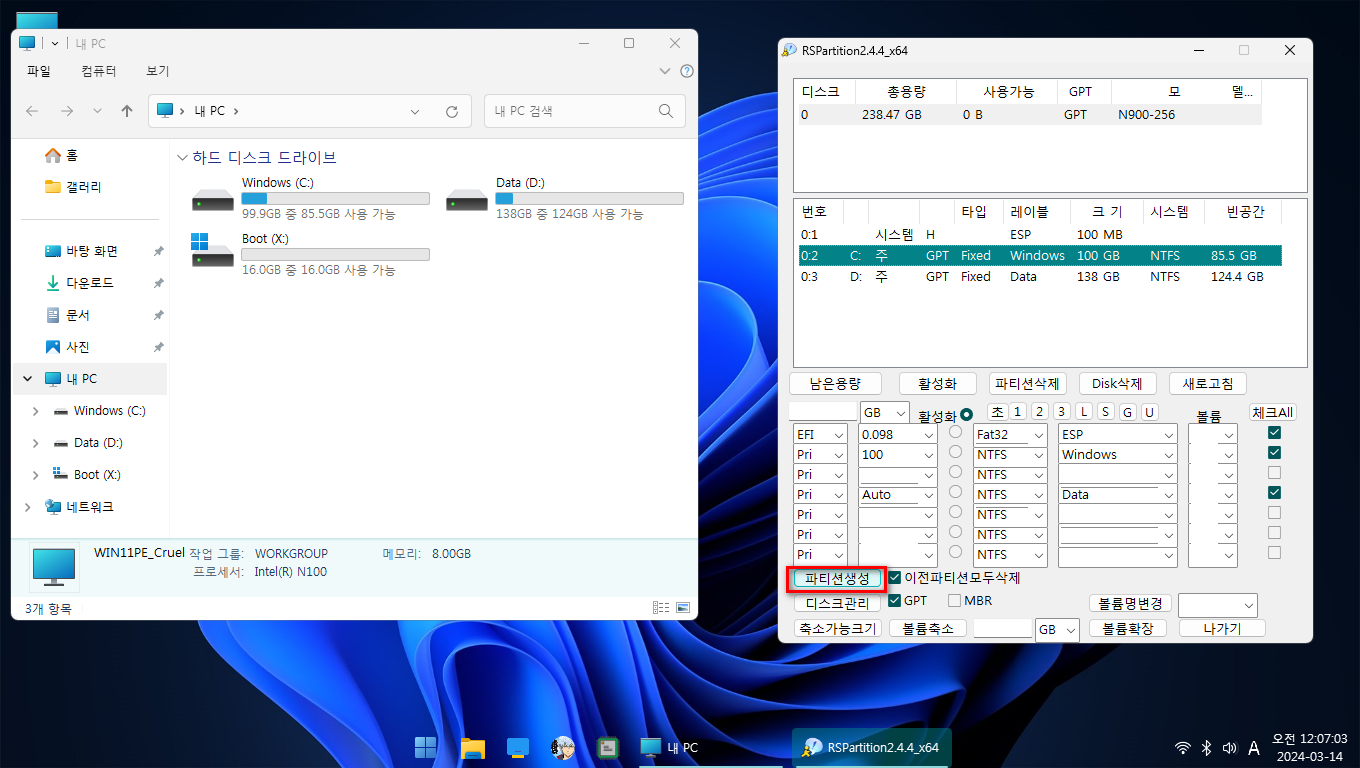Click the up-one-level arrow in Explorer
This screenshot has height=768, width=1360.
tap(127, 111)
